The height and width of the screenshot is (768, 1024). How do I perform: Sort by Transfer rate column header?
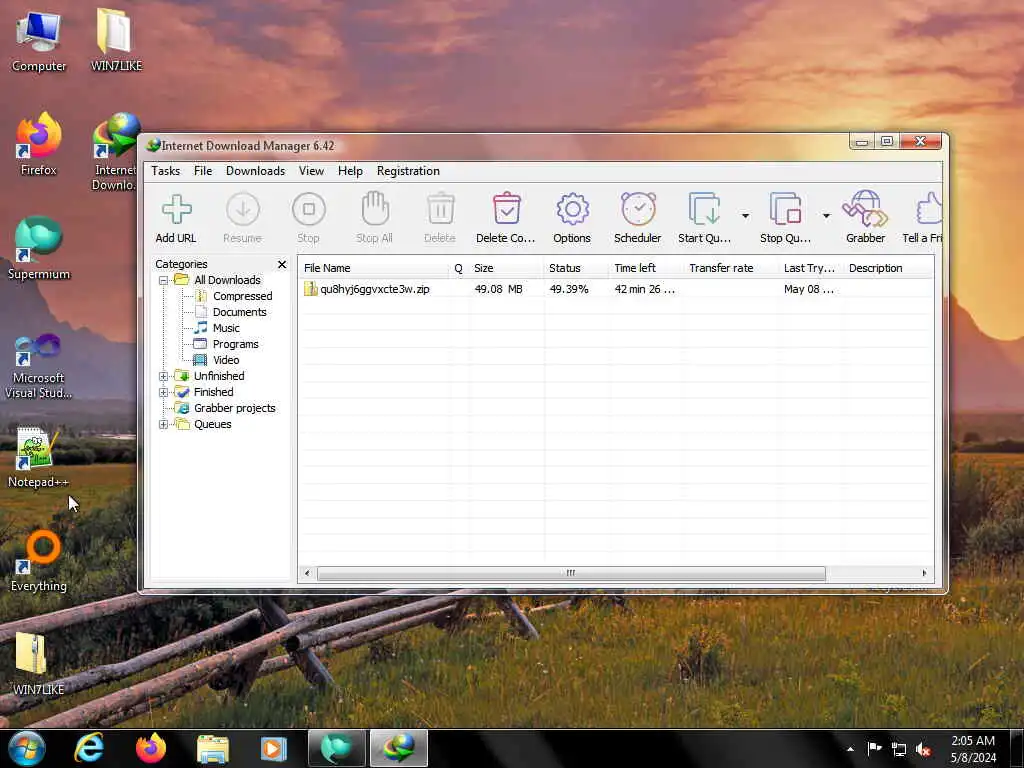[x=731, y=268]
